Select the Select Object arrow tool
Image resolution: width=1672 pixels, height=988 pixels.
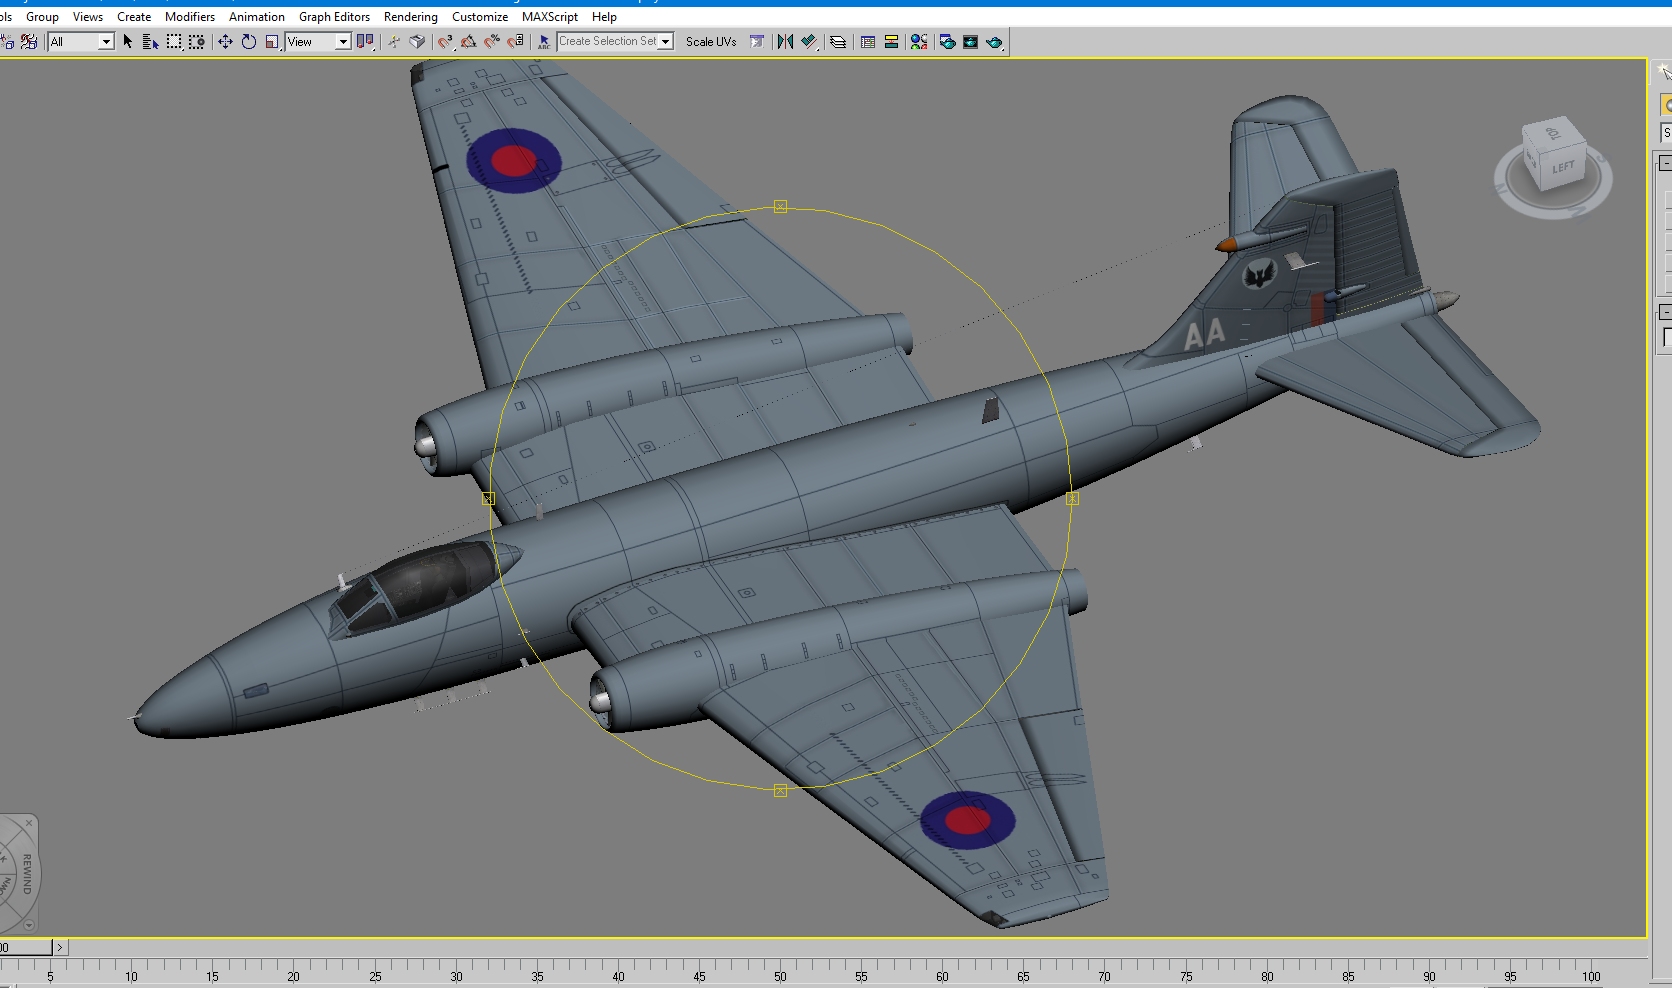tap(127, 42)
